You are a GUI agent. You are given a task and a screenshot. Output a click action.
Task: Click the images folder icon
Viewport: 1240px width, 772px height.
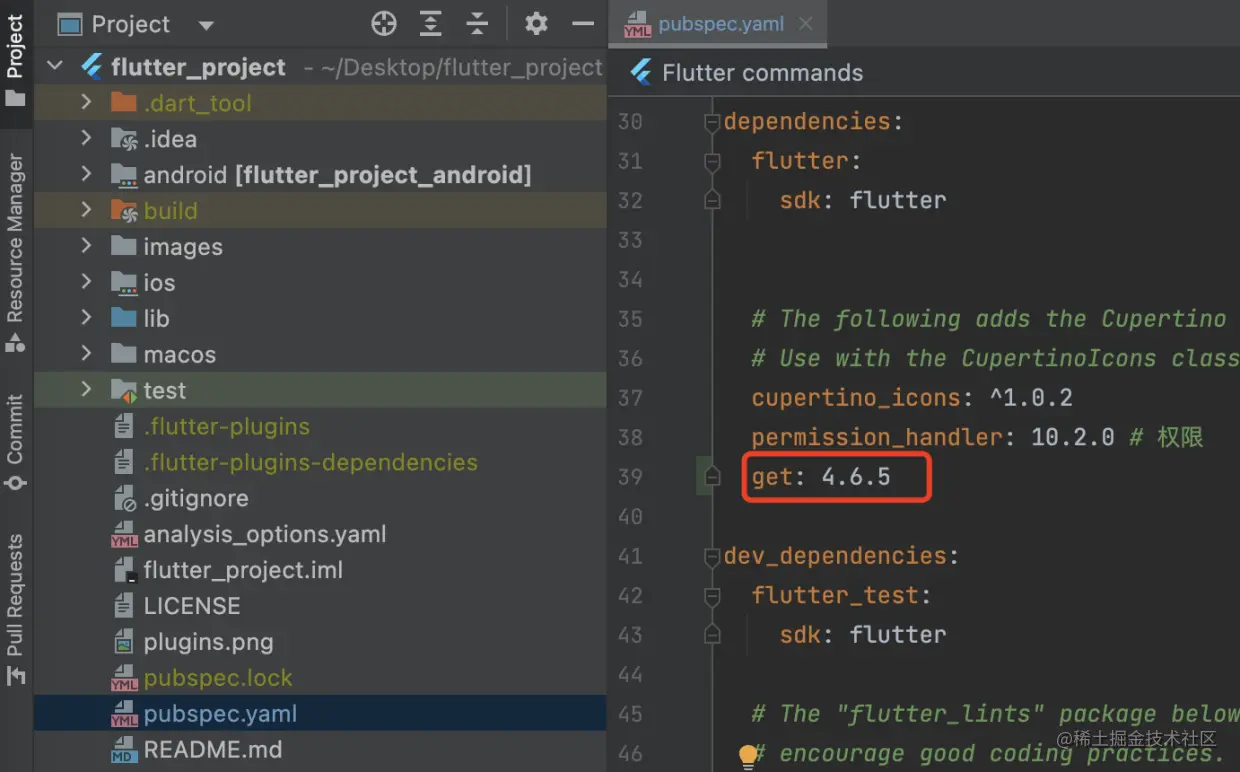tap(124, 246)
